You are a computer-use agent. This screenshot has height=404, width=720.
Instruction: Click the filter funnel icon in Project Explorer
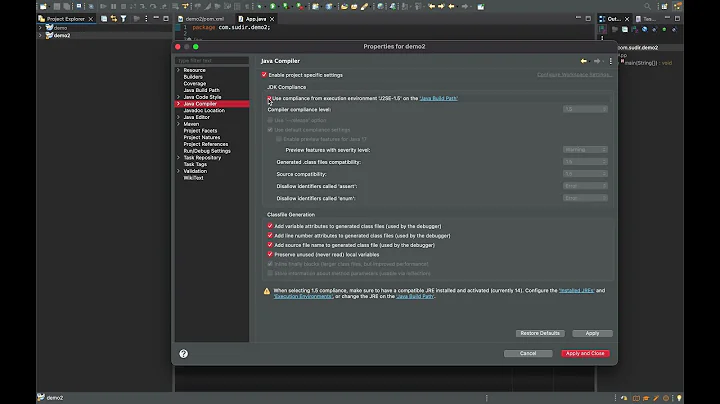point(124,19)
